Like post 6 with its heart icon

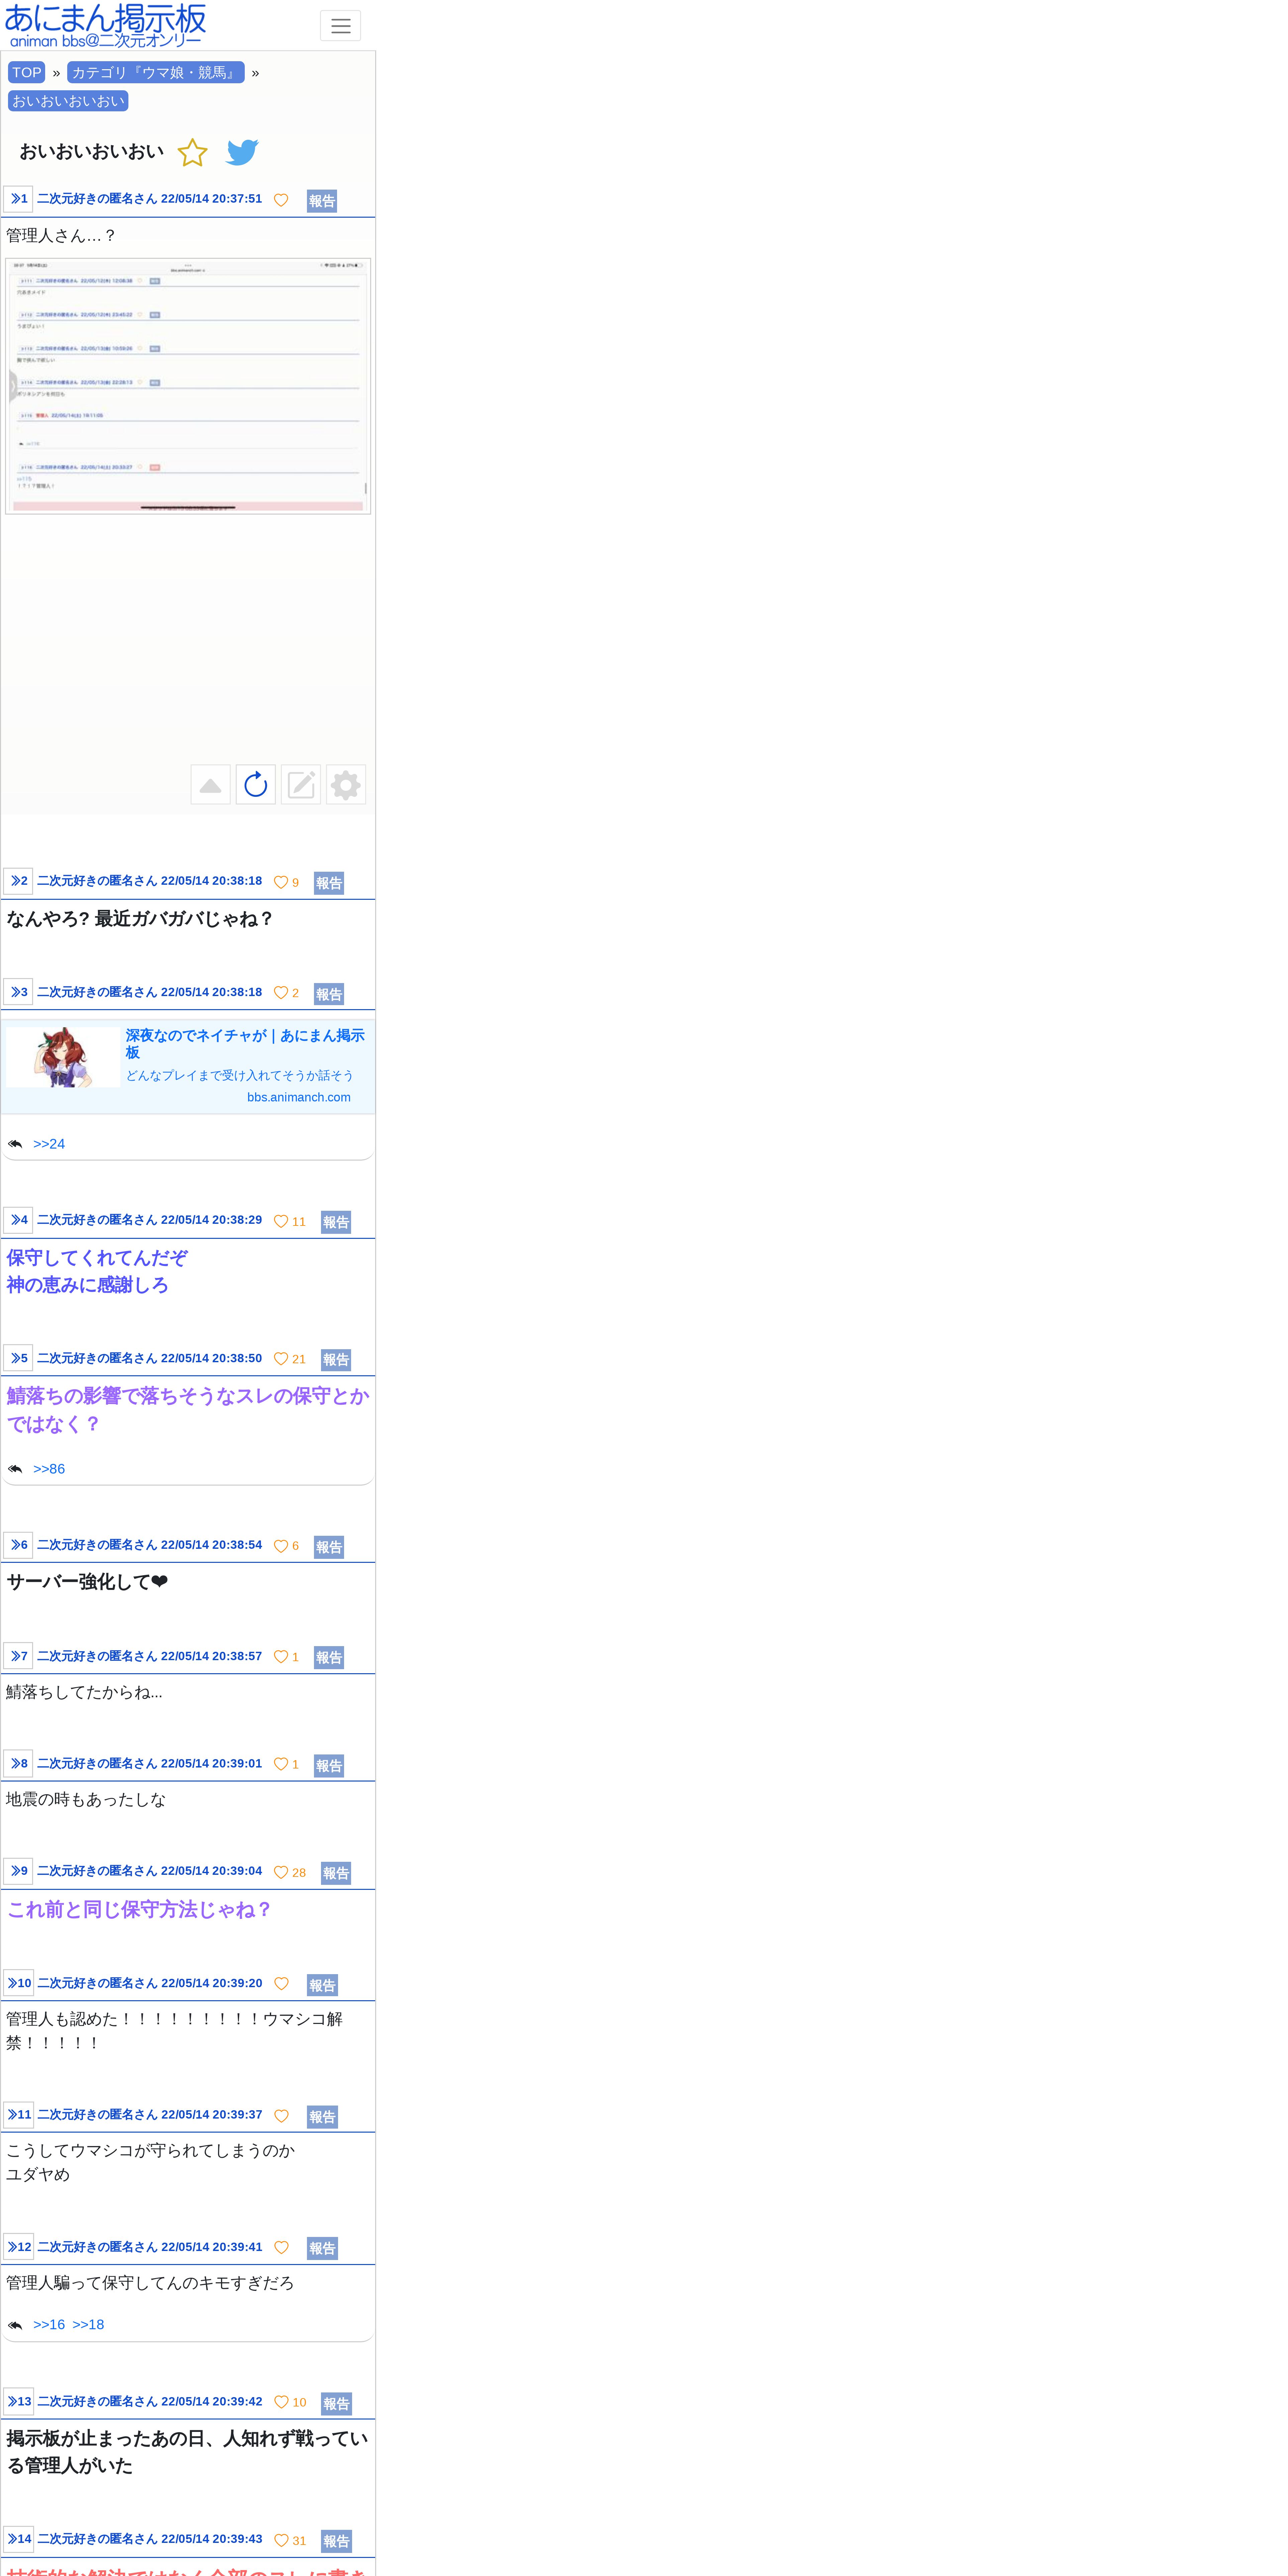(281, 1546)
